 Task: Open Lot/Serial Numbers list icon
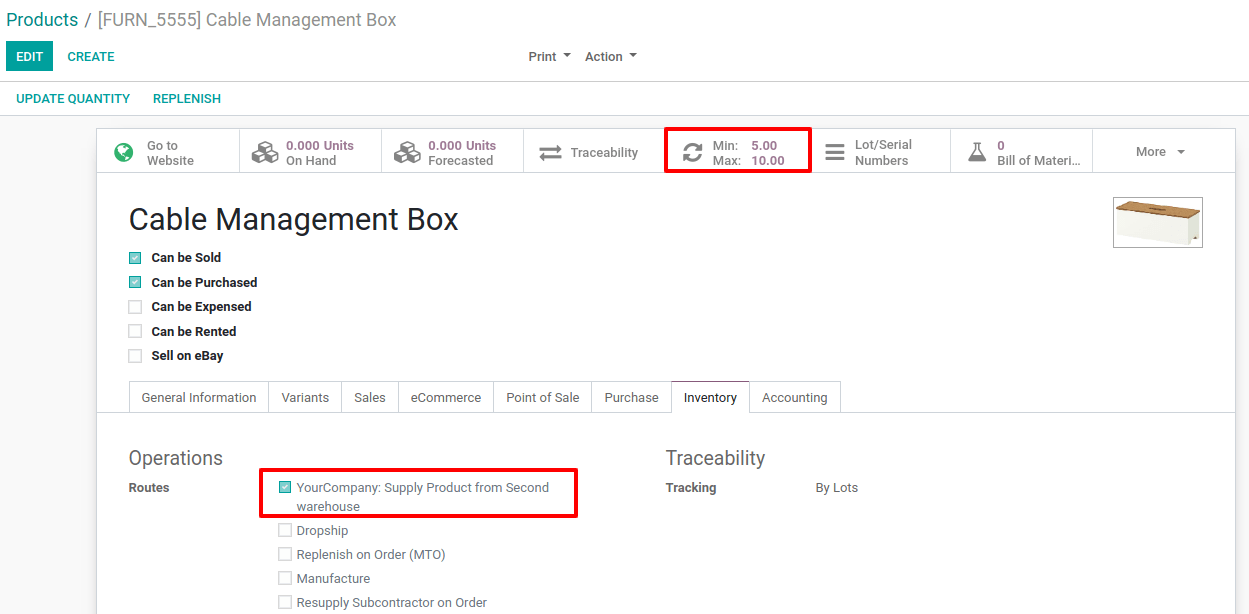click(834, 152)
